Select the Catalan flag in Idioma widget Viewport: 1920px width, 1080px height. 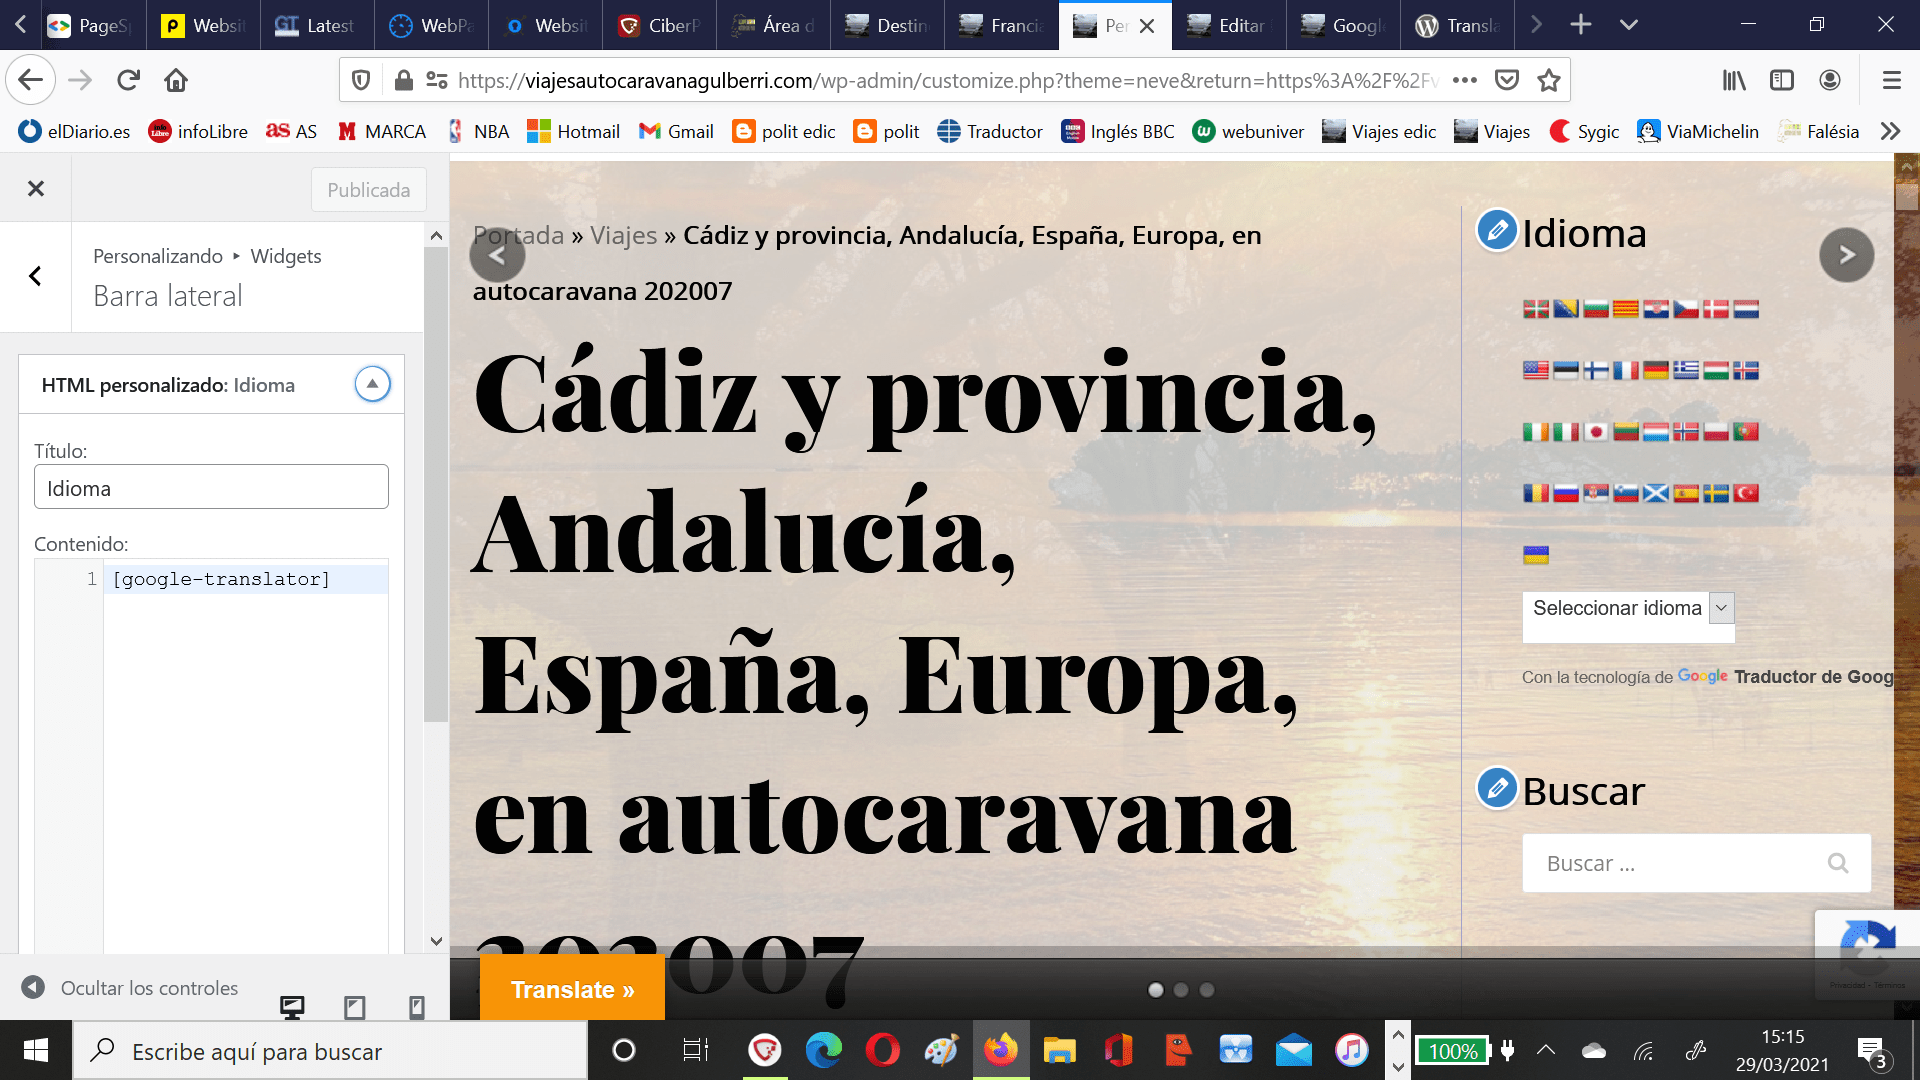[x=1626, y=309]
